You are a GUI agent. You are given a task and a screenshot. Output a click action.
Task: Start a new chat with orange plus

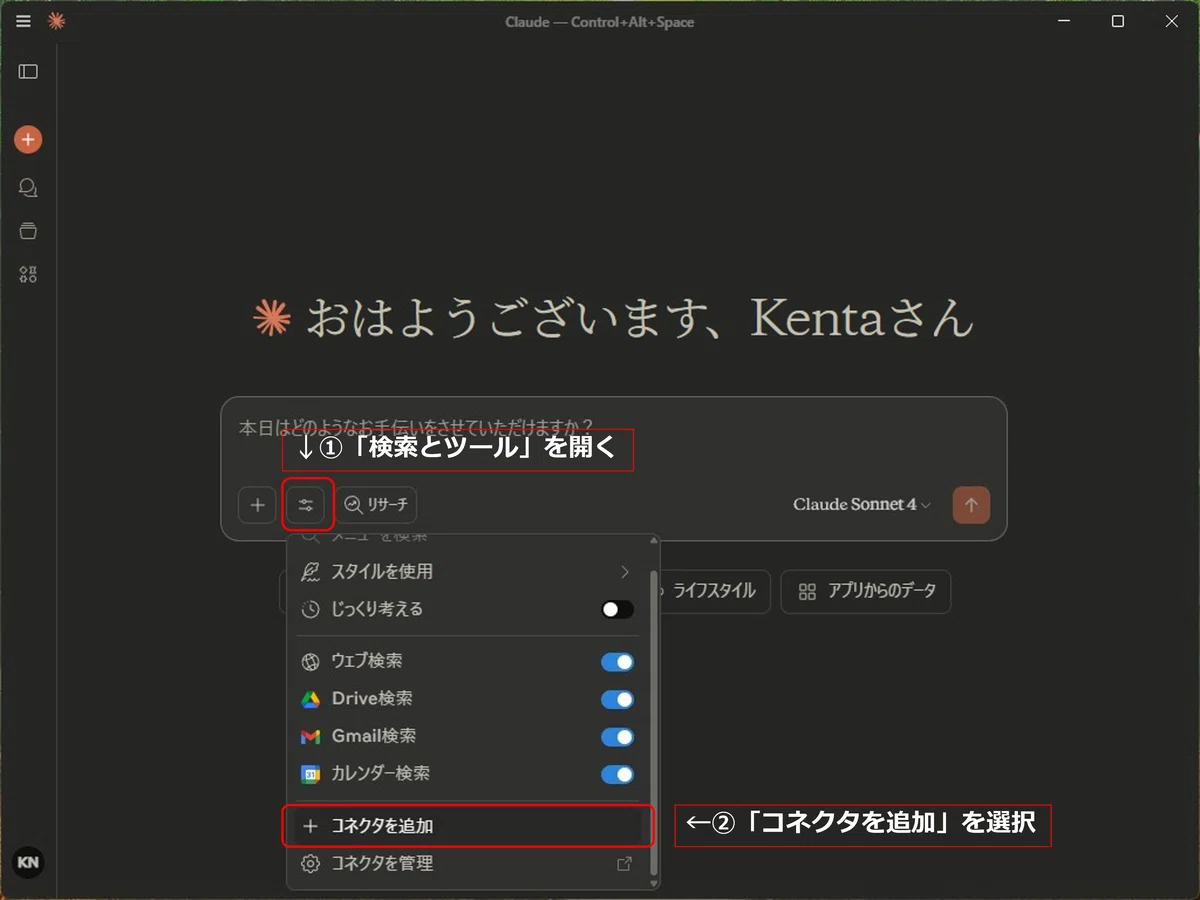click(x=28, y=139)
